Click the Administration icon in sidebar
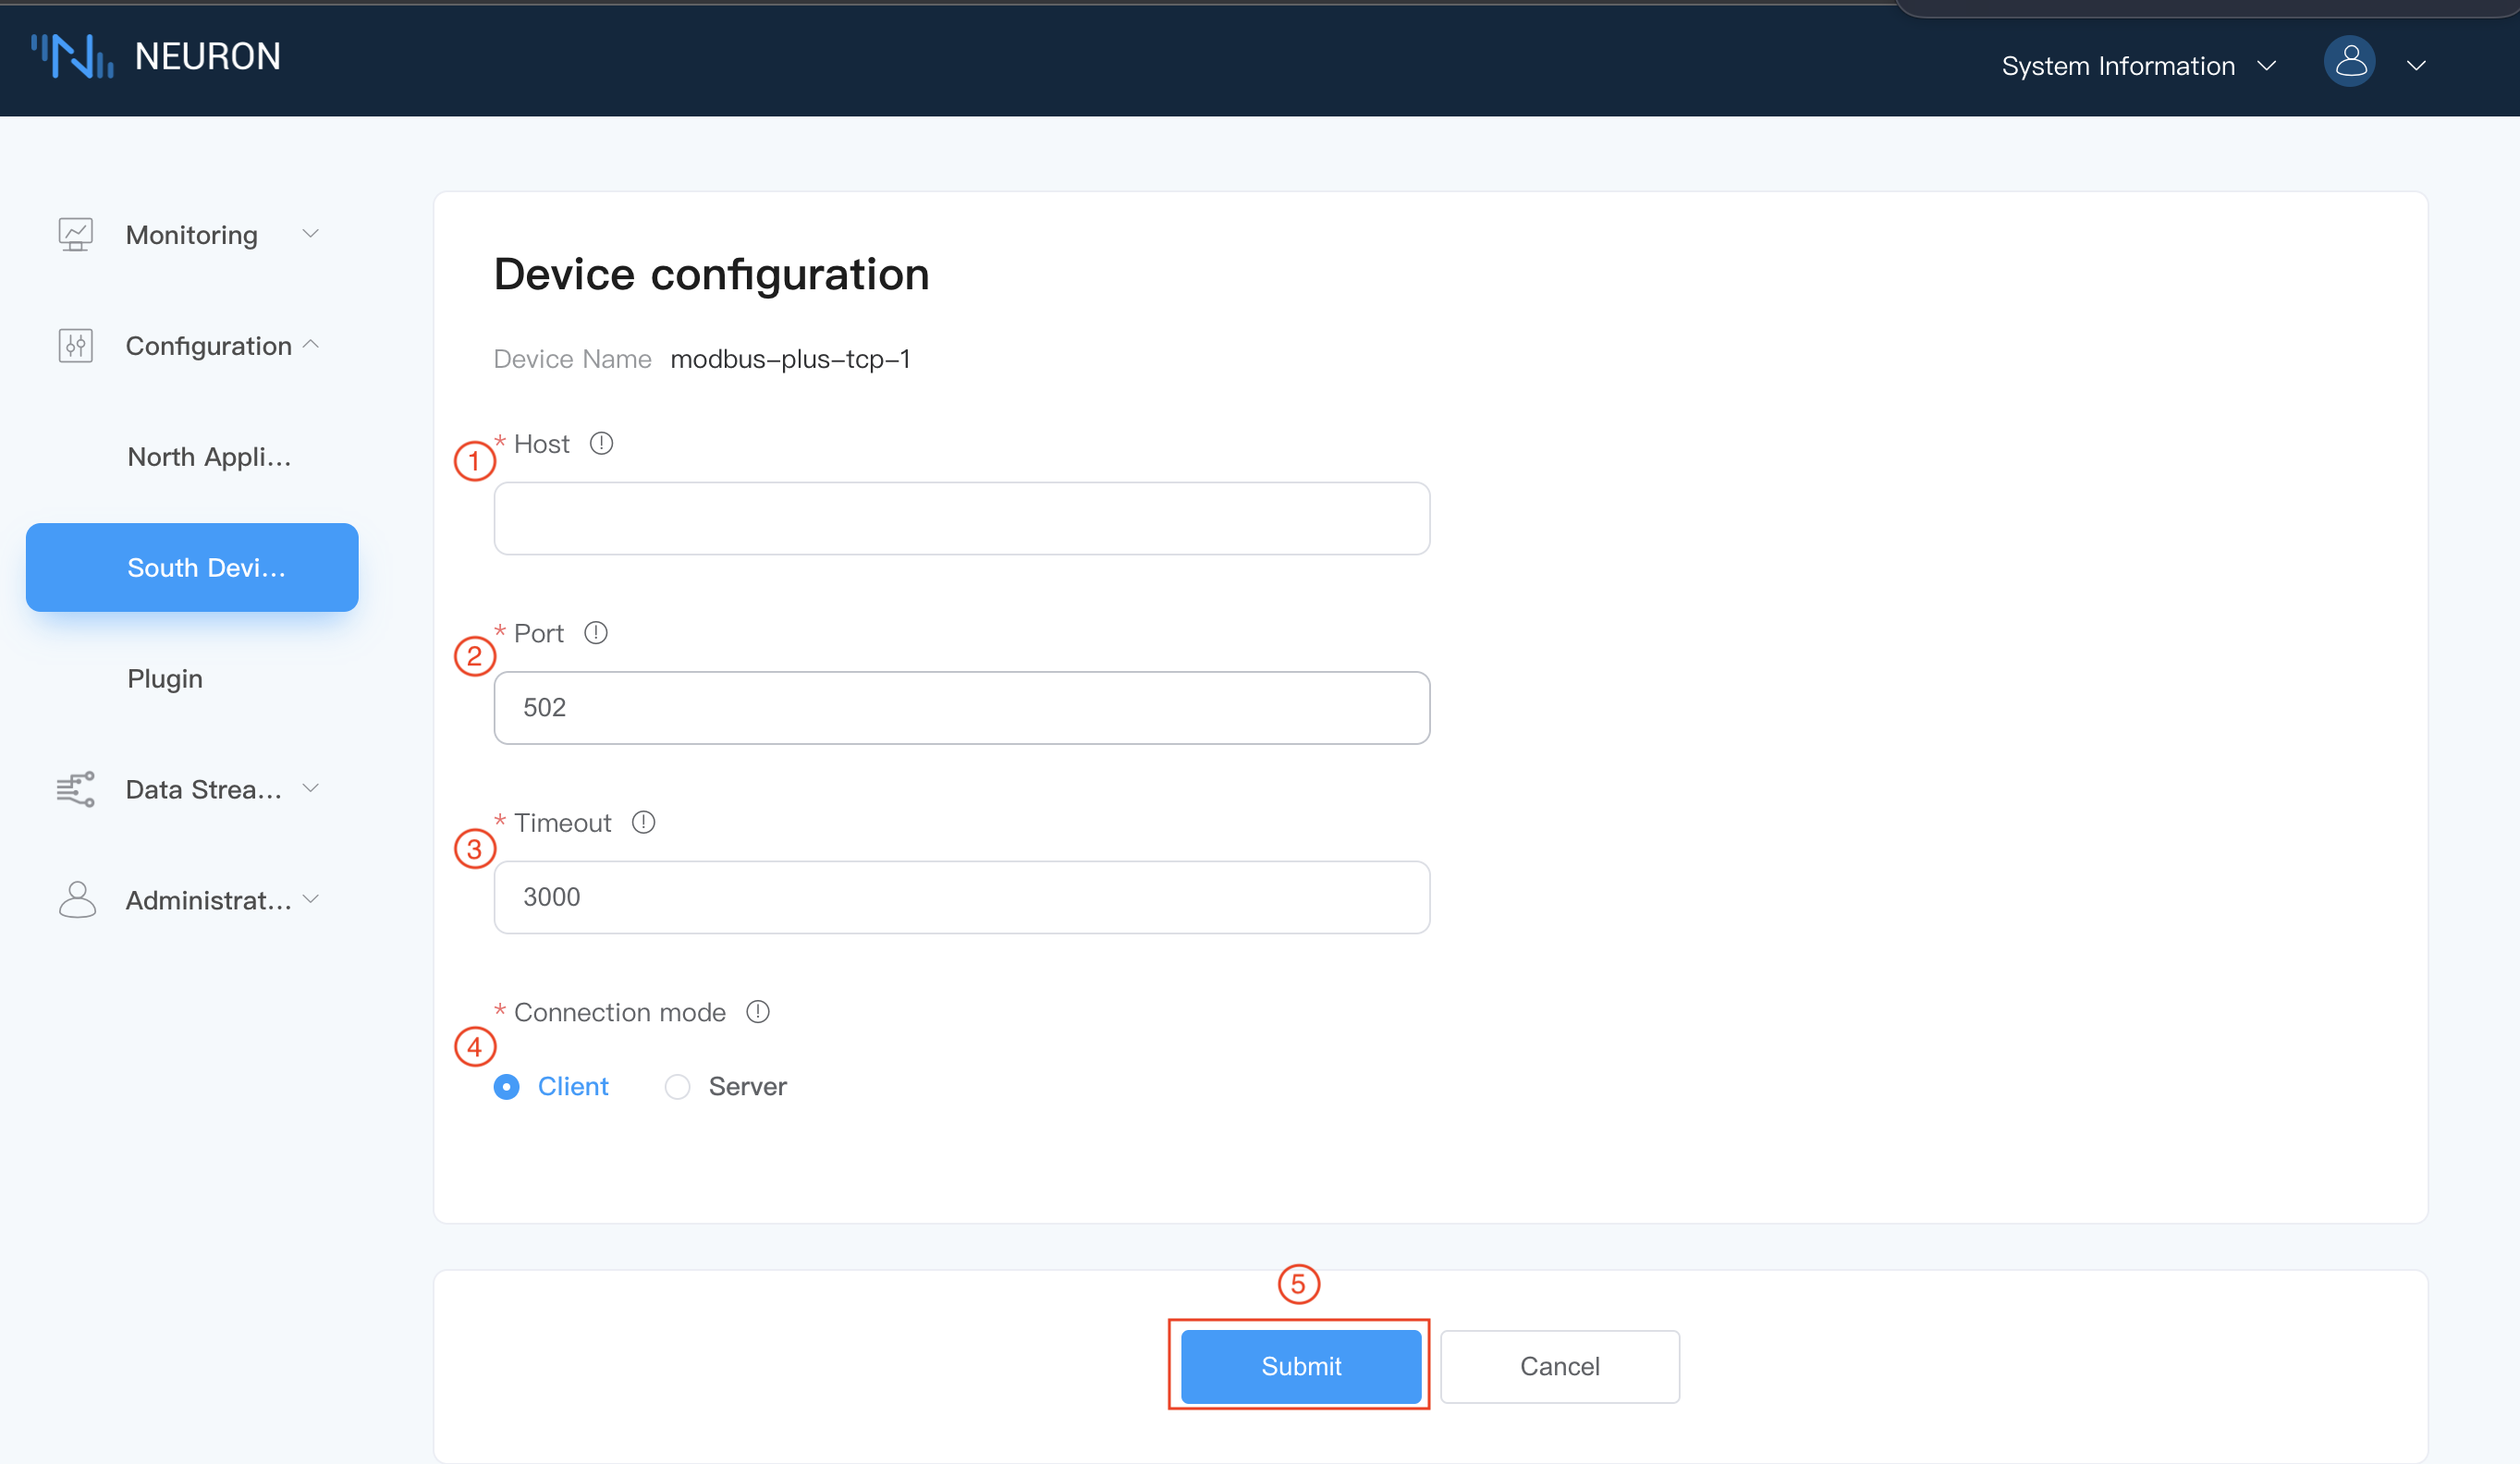Image resolution: width=2520 pixels, height=1464 pixels. [77, 899]
